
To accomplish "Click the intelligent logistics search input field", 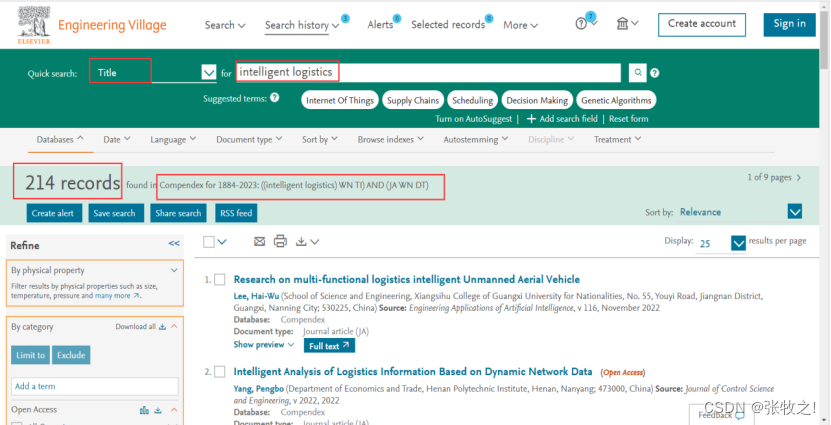I will 428,73.
